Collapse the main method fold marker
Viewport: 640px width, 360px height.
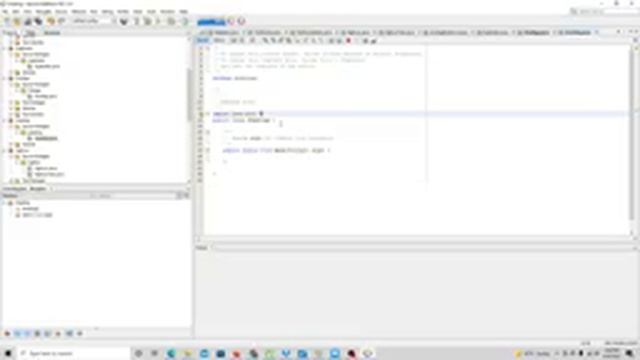(208, 150)
